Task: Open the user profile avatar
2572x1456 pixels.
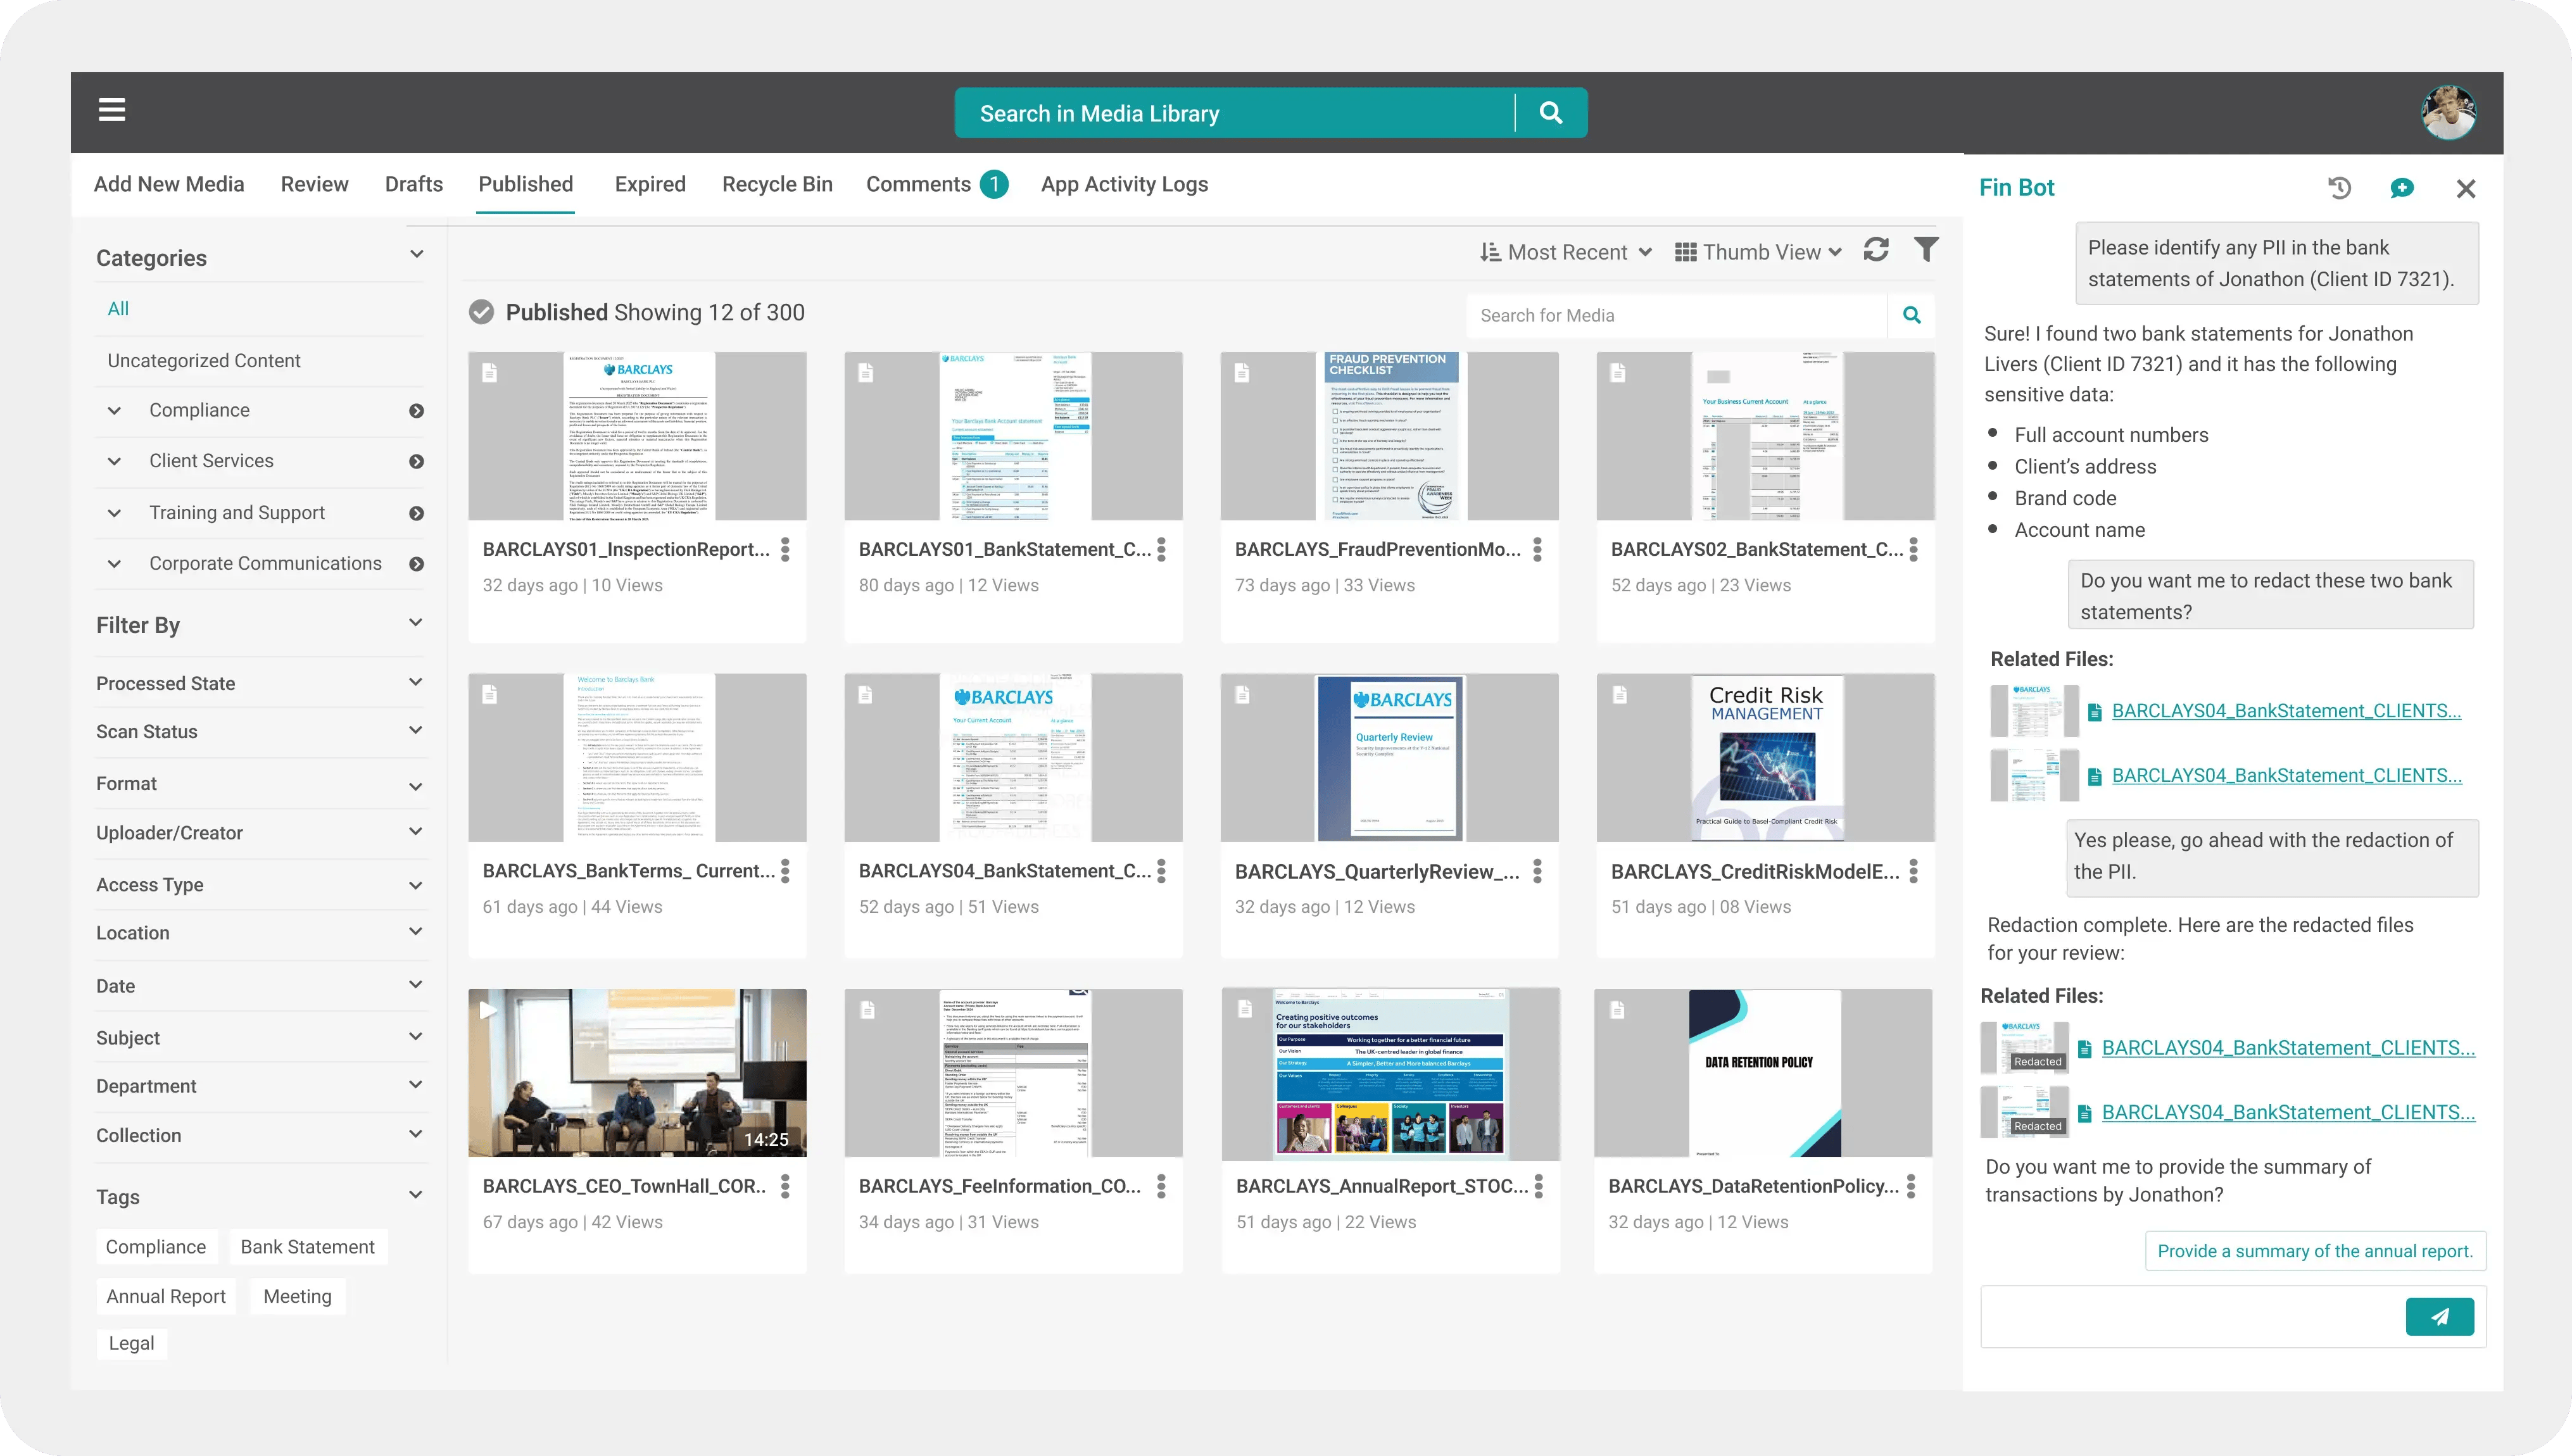Action: point(2448,112)
